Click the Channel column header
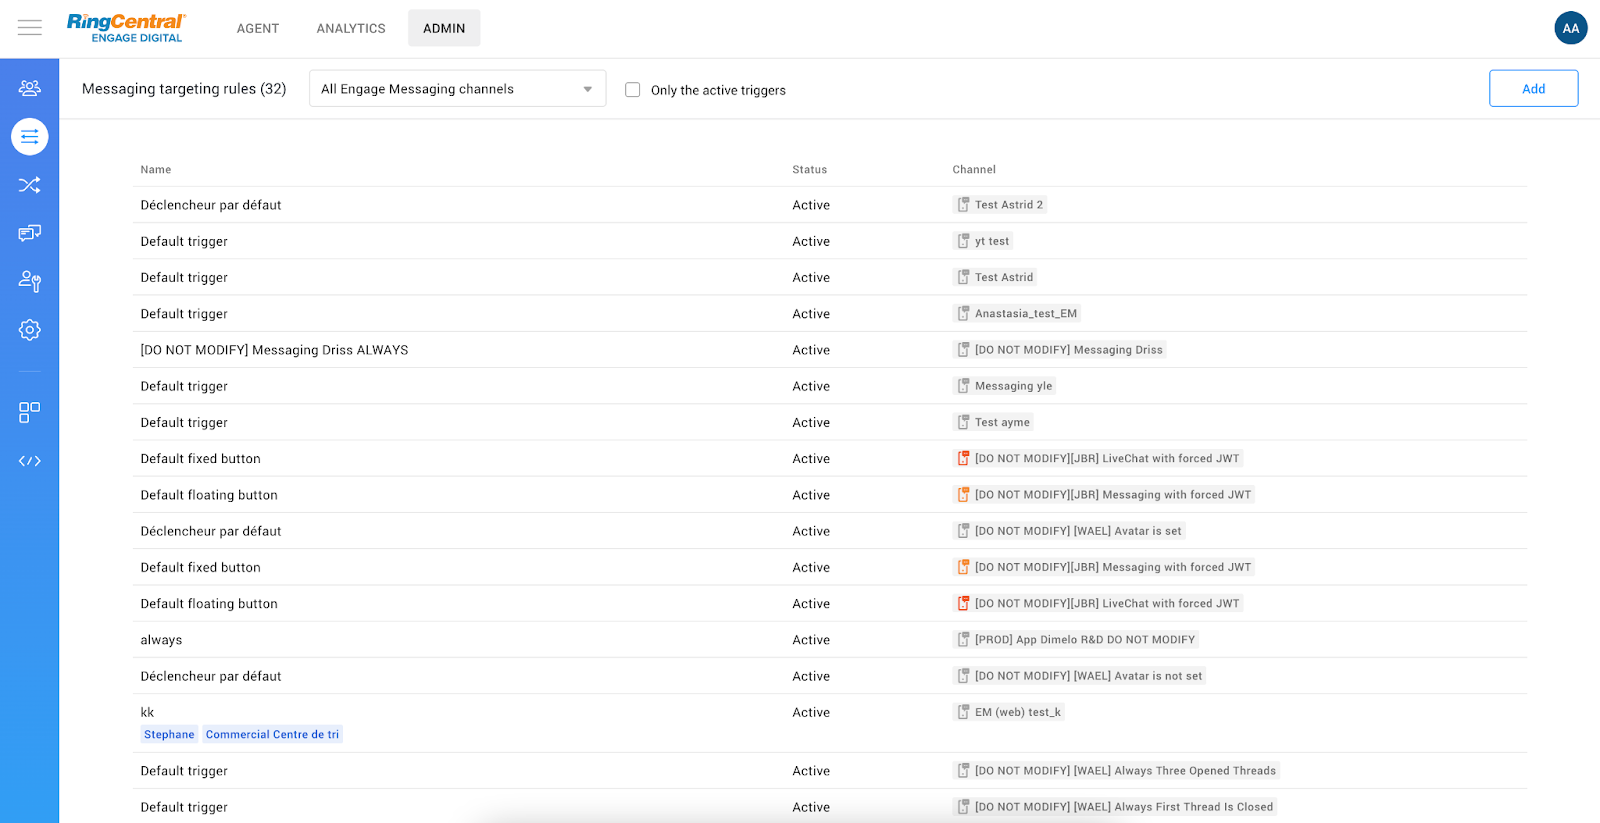The height and width of the screenshot is (823, 1600). point(974,170)
